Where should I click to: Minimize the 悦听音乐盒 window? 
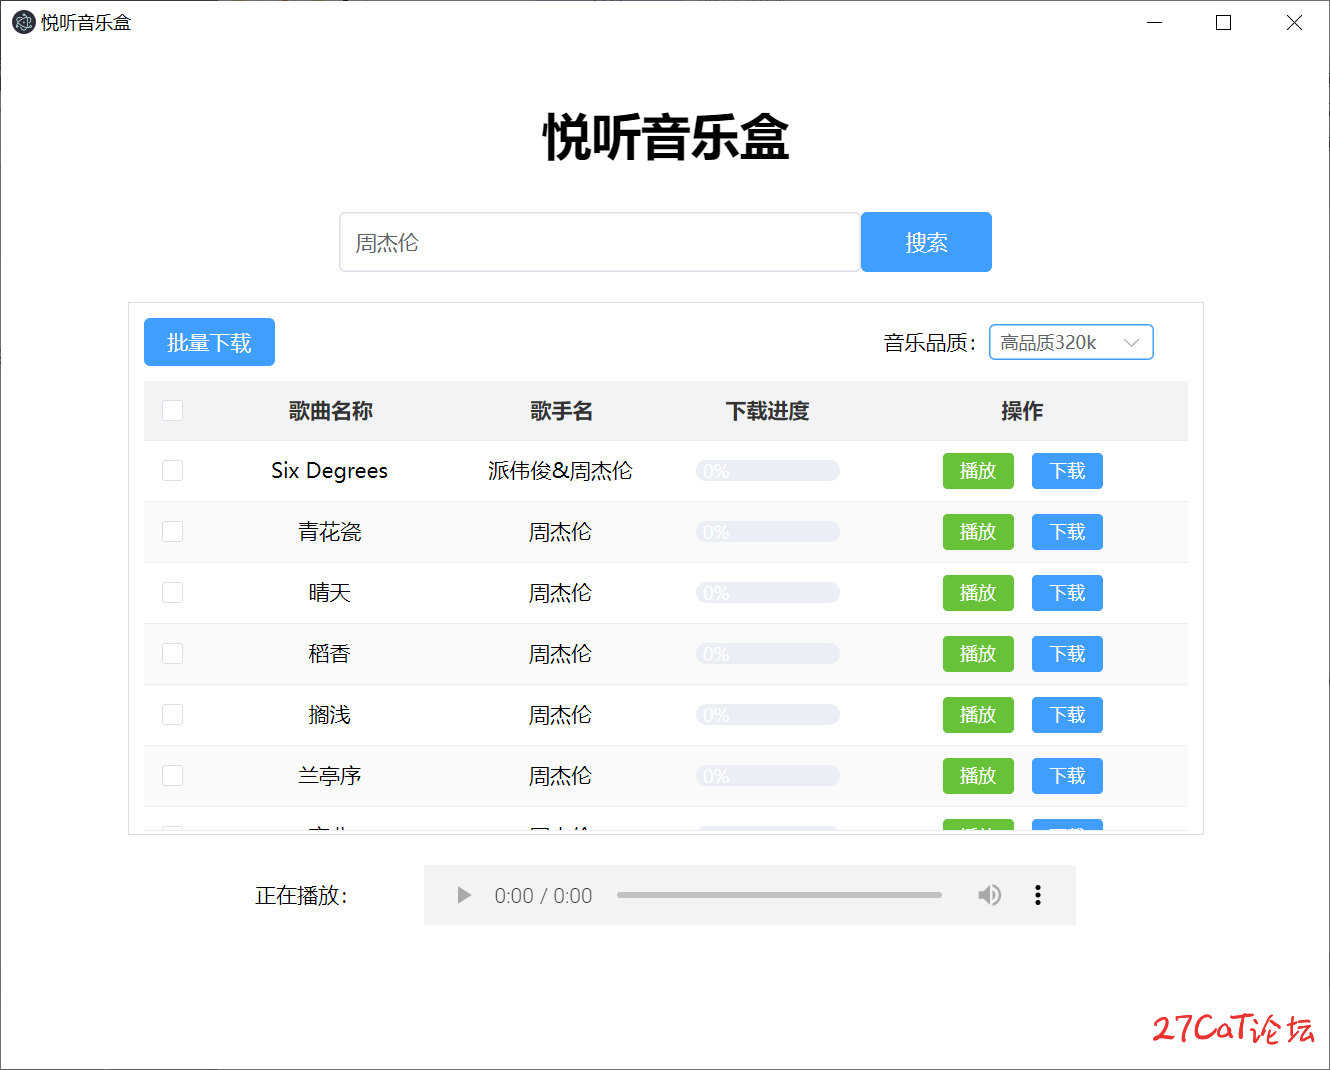coord(1154,22)
